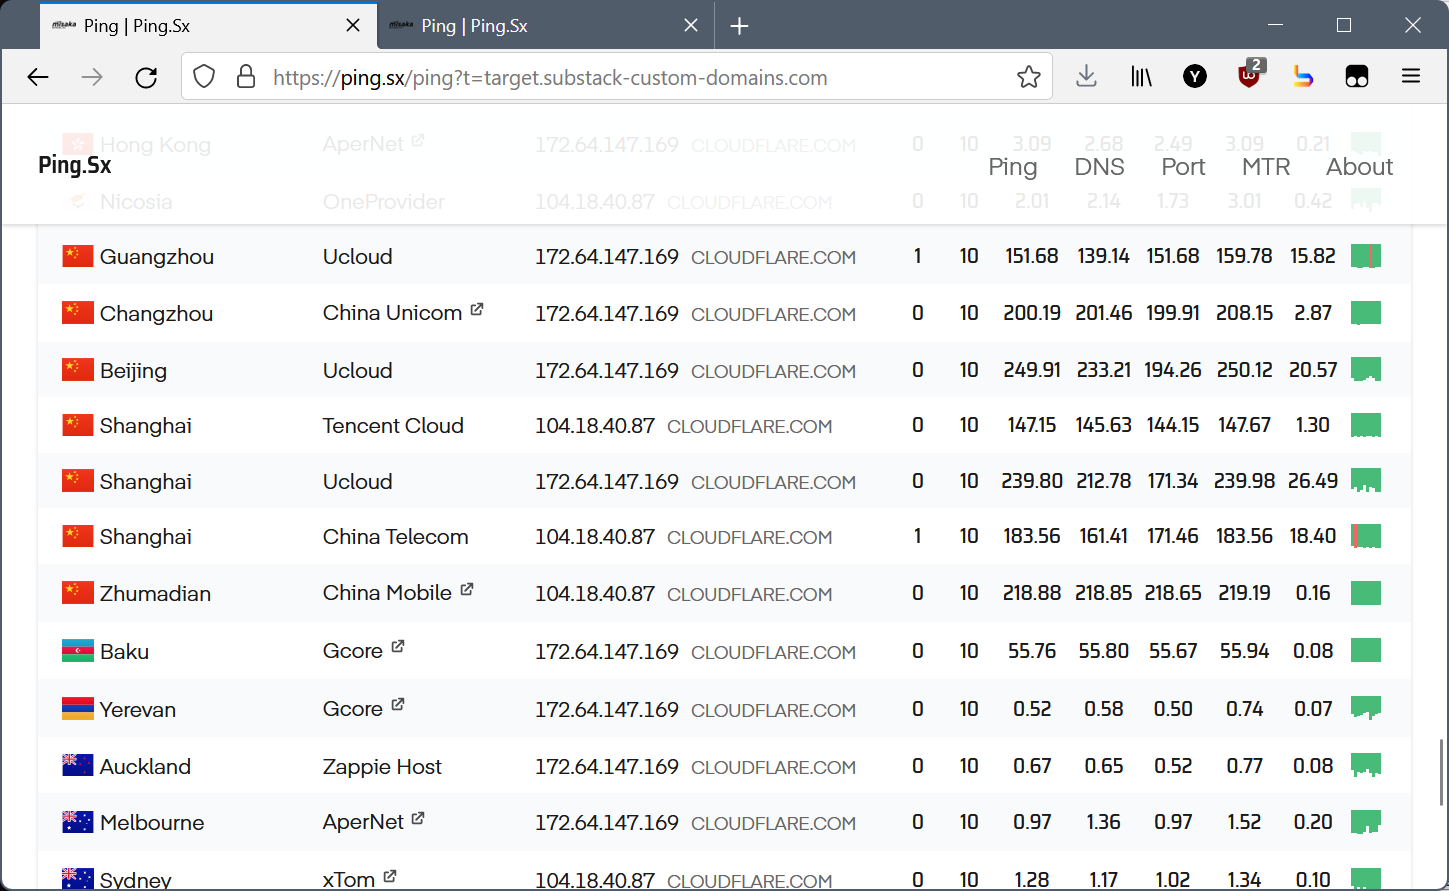Open the Firefox application menu
Image resolution: width=1449 pixels, height=891 pixels.
pyautogui.click(x=1410, y=76)
